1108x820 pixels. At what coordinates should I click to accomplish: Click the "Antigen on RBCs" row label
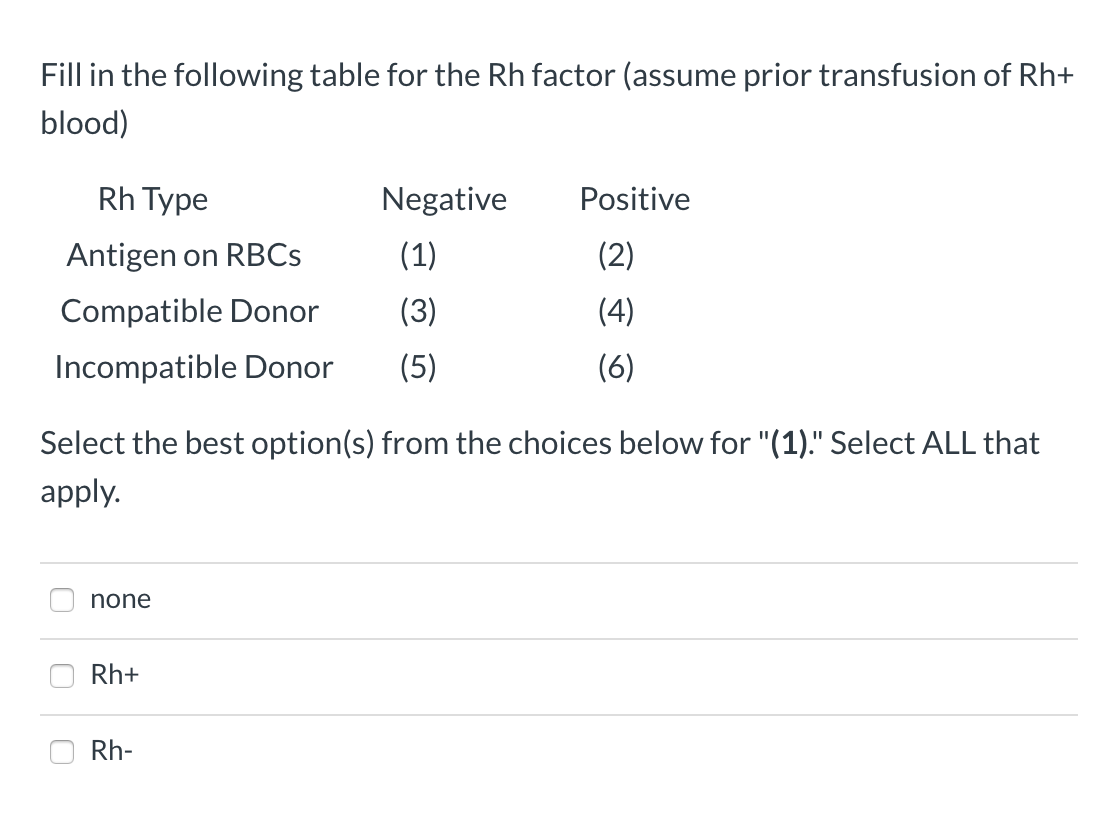pyautogui.click(x=183, y=255)
